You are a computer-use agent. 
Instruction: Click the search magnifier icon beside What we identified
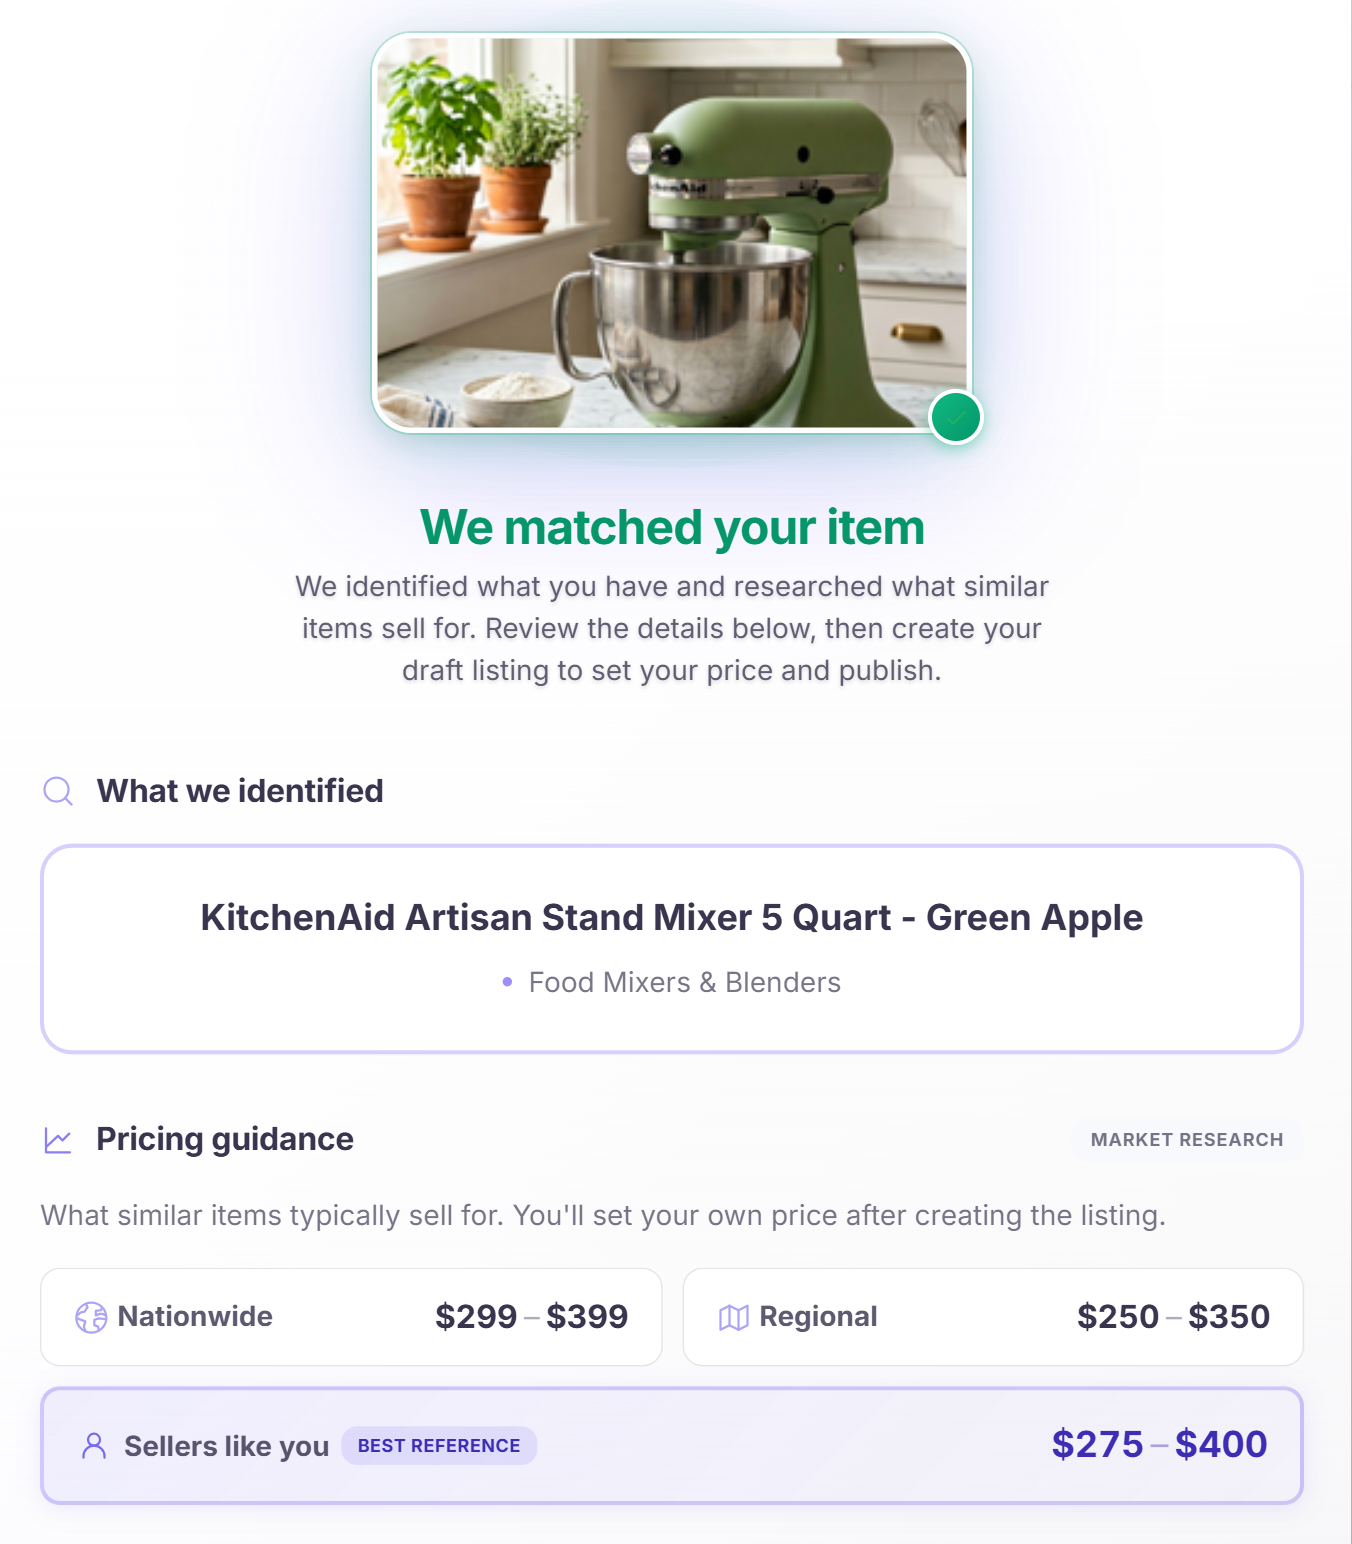tap(58, 790)
